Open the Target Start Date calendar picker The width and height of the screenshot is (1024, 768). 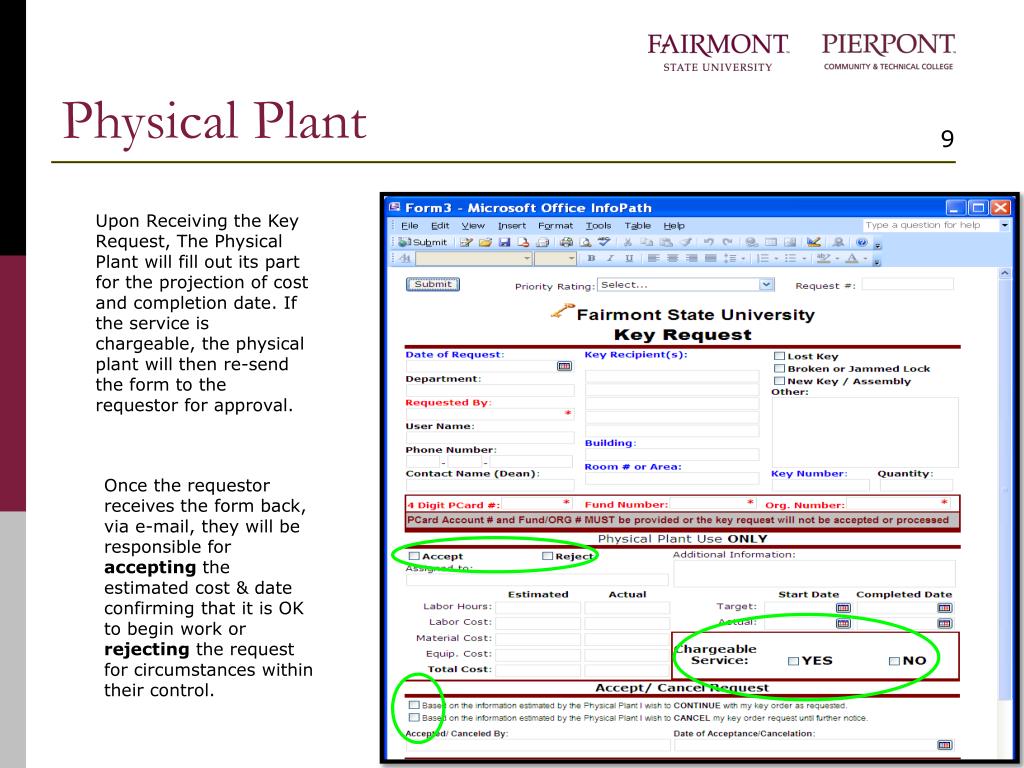pyautogui.click(x=843, y=607)
